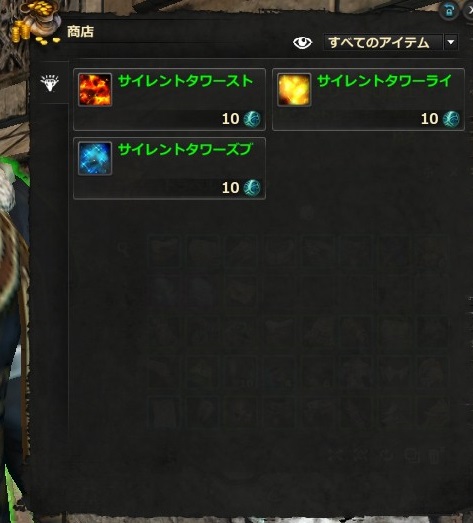Click the fire icon of the サイレントタワースト item
Viewport: 473px width, 523px height.
click(95, 90)
